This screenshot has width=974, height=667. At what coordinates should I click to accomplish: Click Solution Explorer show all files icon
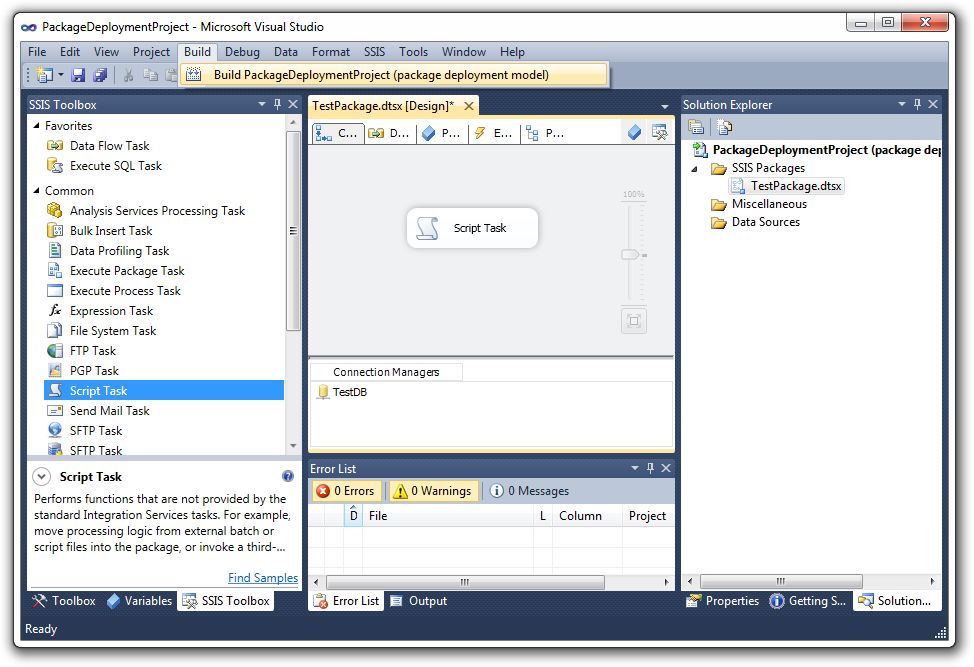click(x=724, y=127)
